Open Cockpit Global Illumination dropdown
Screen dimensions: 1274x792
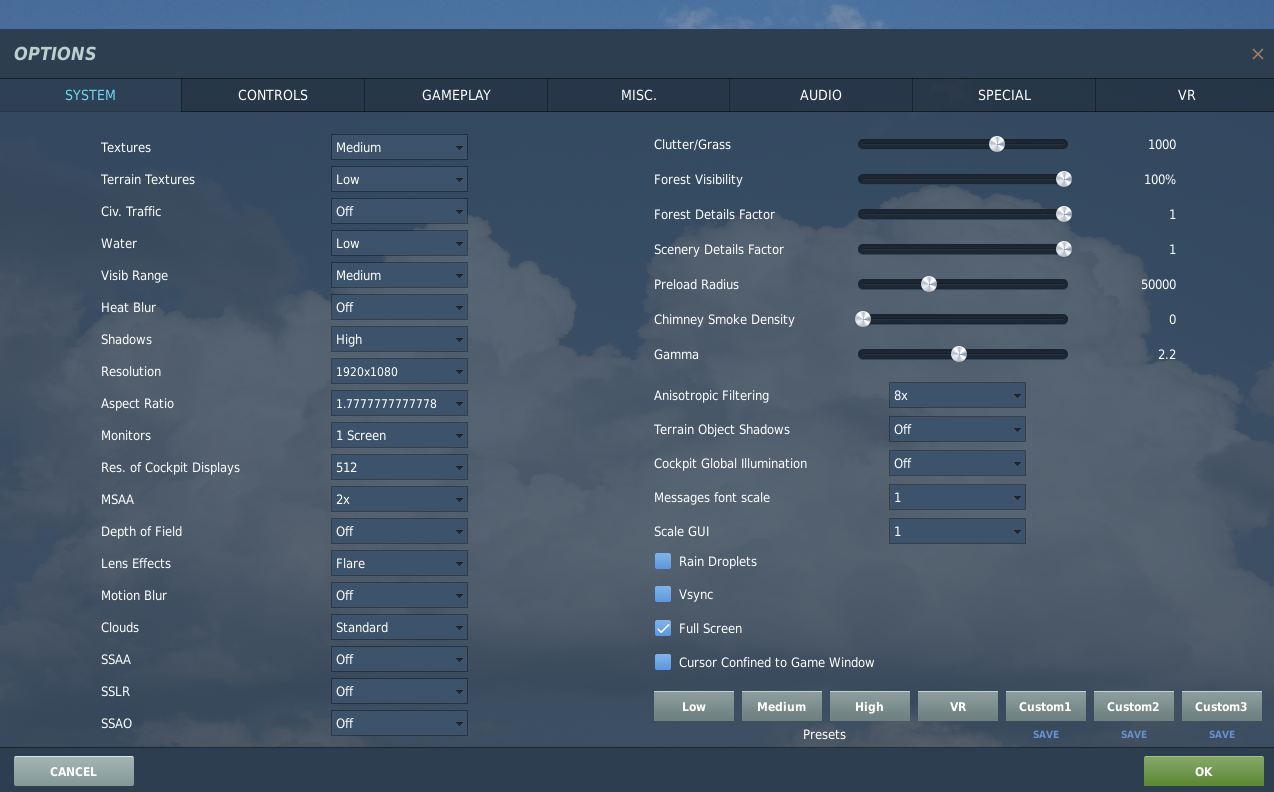coord(957,463)
